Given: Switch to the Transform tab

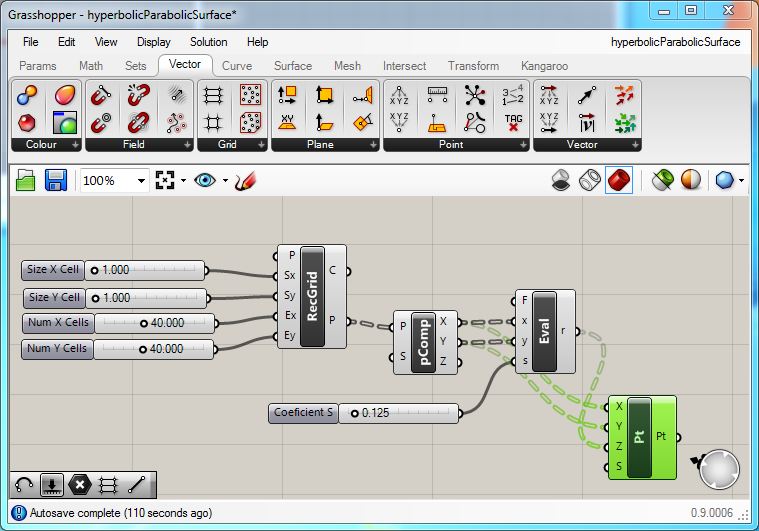Looking at the screenshot, I should [473, 66].
